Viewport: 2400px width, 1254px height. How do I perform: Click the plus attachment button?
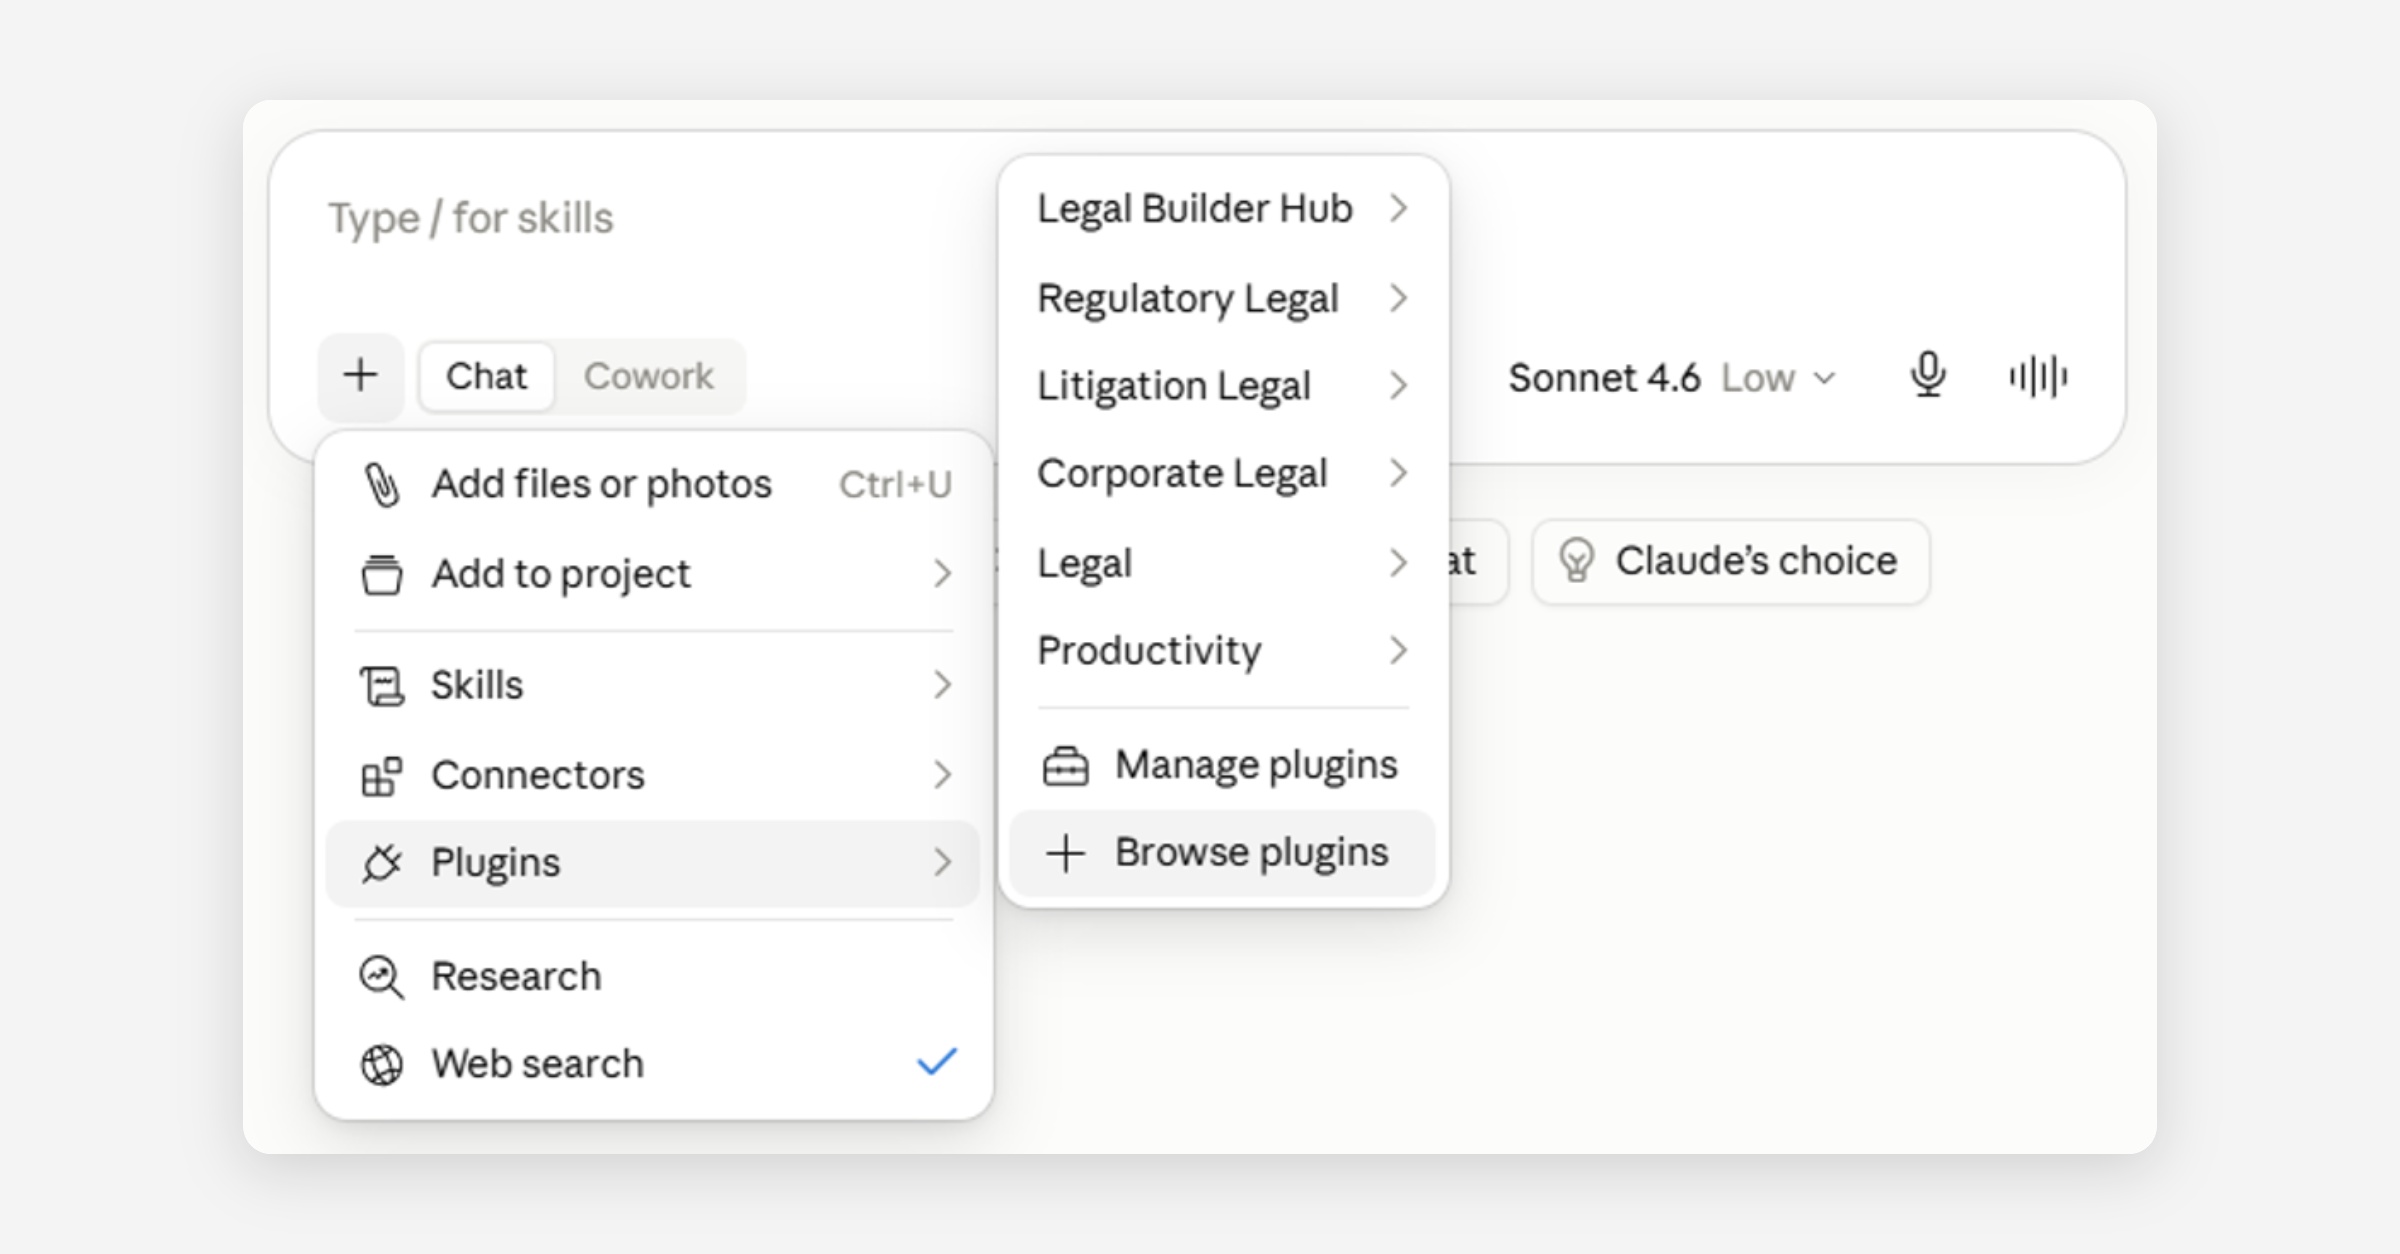coord(361,376)
